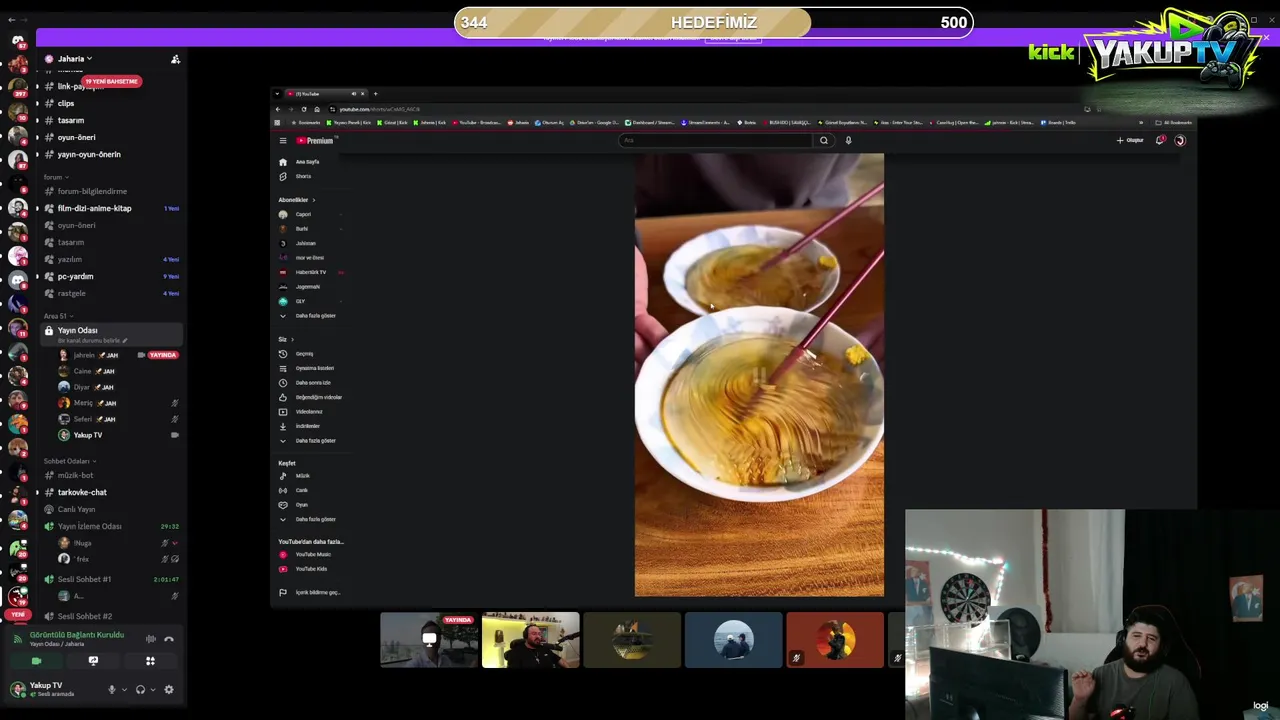1280x720 pixels.
Task: Click the noise suppression waveform icon
Action: pyautogui.click(x=150, y=639)
